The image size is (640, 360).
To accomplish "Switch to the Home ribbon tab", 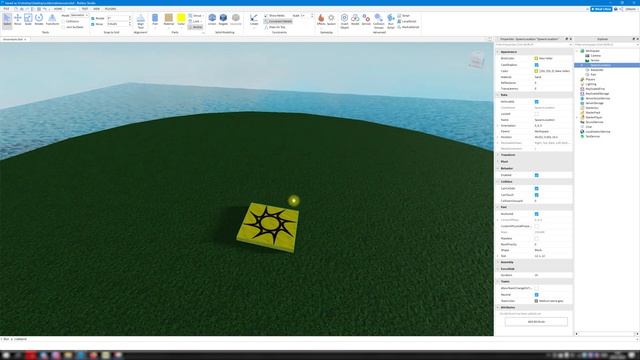I will point(58,9).
